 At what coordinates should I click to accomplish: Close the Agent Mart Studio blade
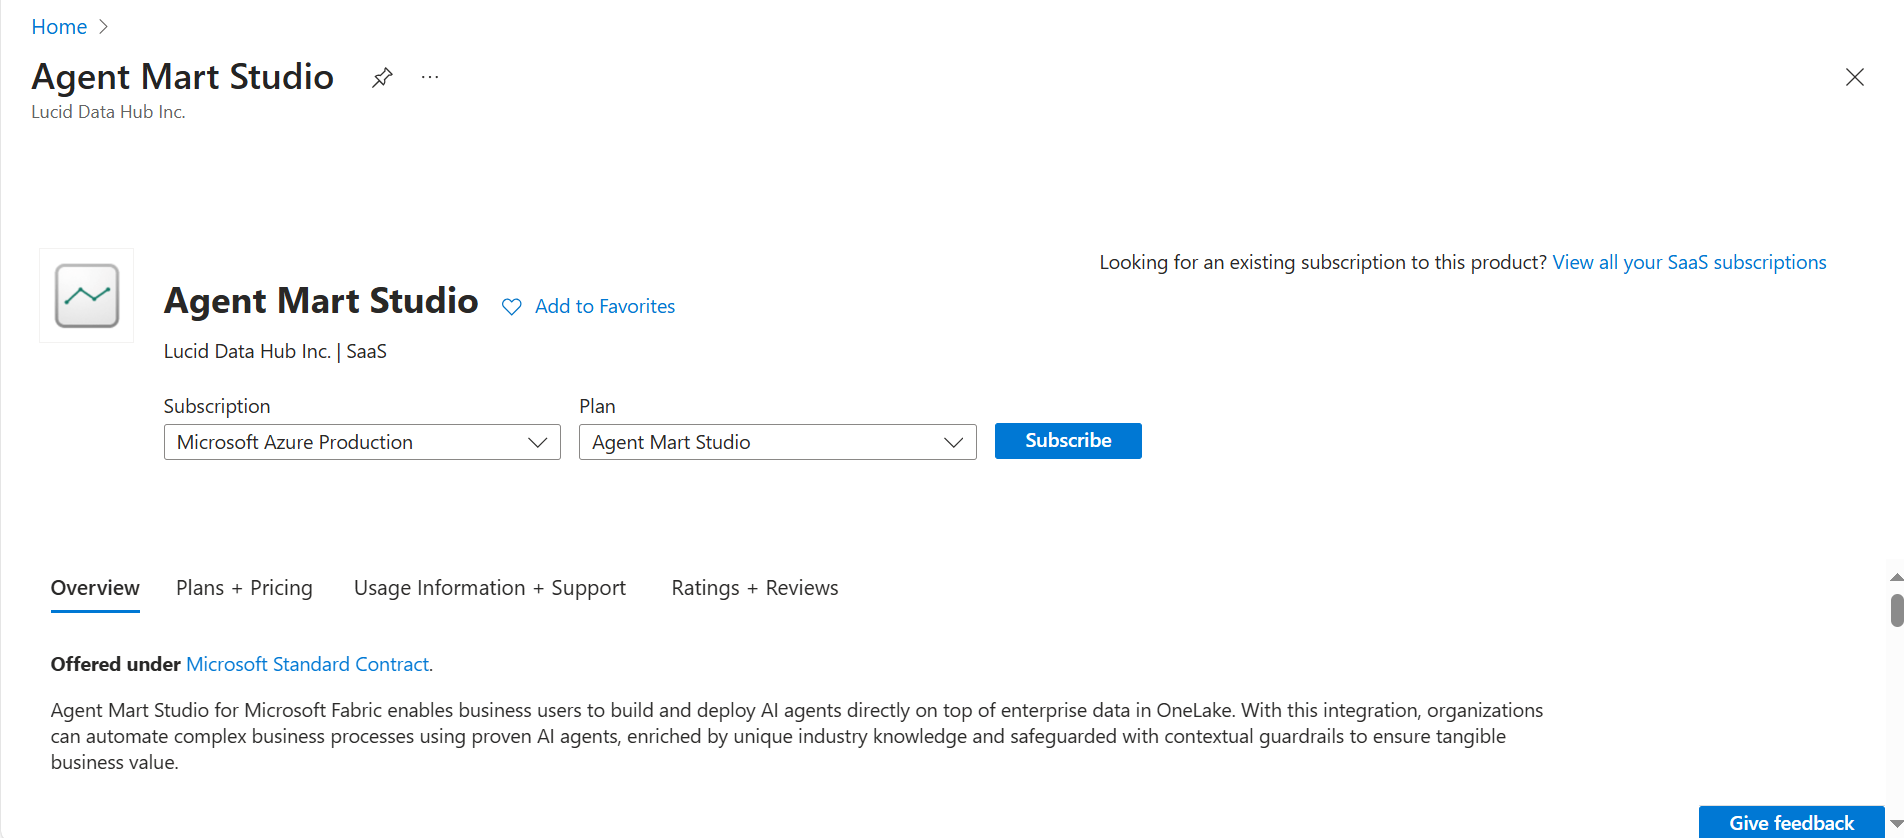[x=1854, y=77]
